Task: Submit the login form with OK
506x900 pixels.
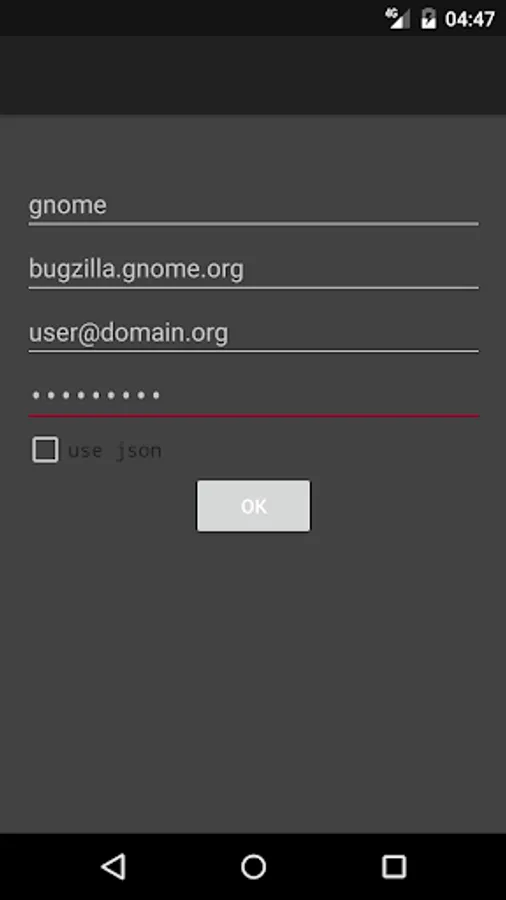Action: [x=254, y=506]
